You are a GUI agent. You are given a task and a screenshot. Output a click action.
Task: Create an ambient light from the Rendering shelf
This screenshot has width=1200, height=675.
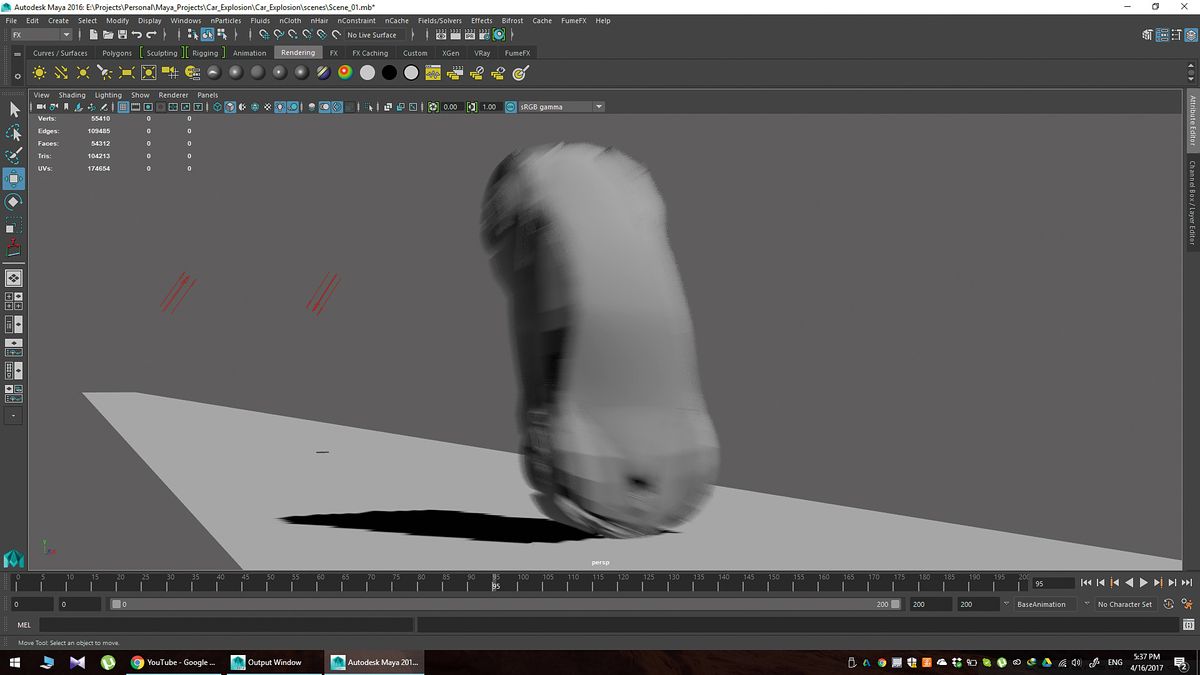pos(39,72)
